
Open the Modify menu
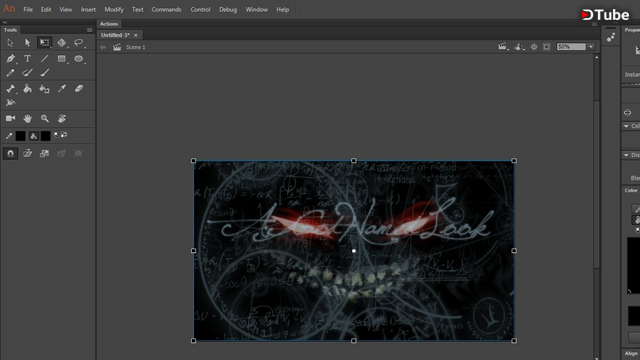114,9
